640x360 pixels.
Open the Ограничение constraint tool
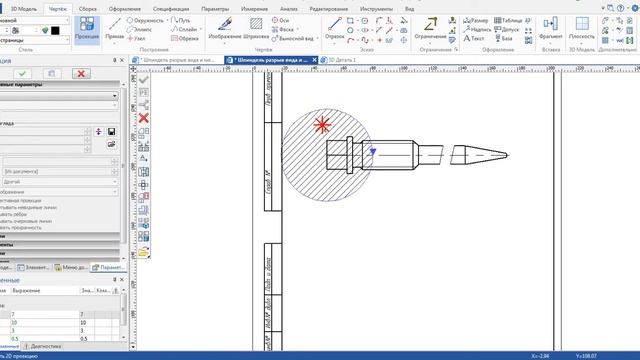pos(430,29)
